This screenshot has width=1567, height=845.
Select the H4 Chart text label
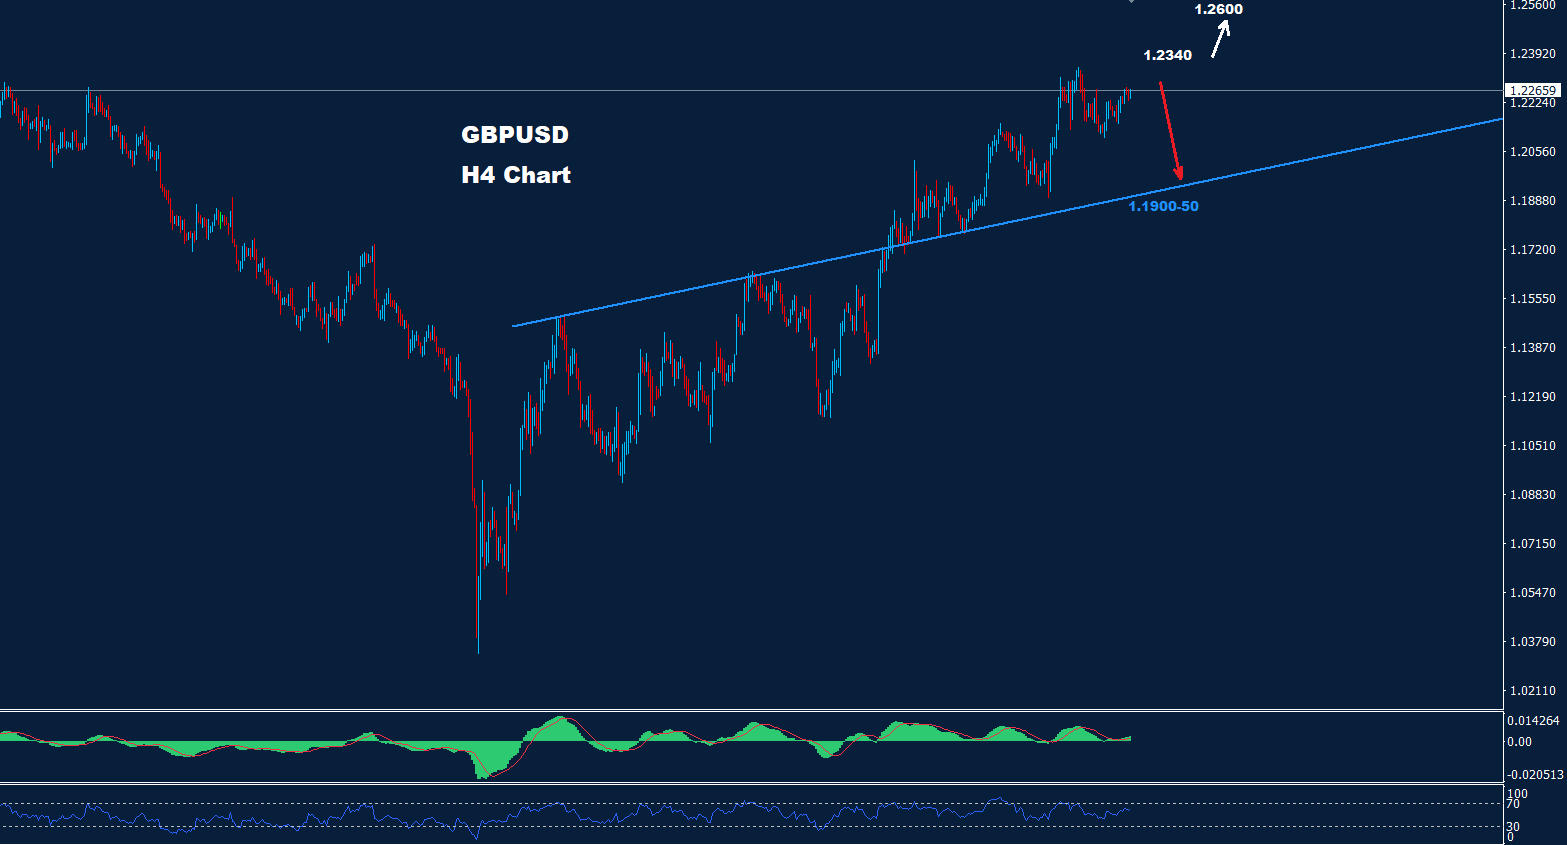[515, 175]
